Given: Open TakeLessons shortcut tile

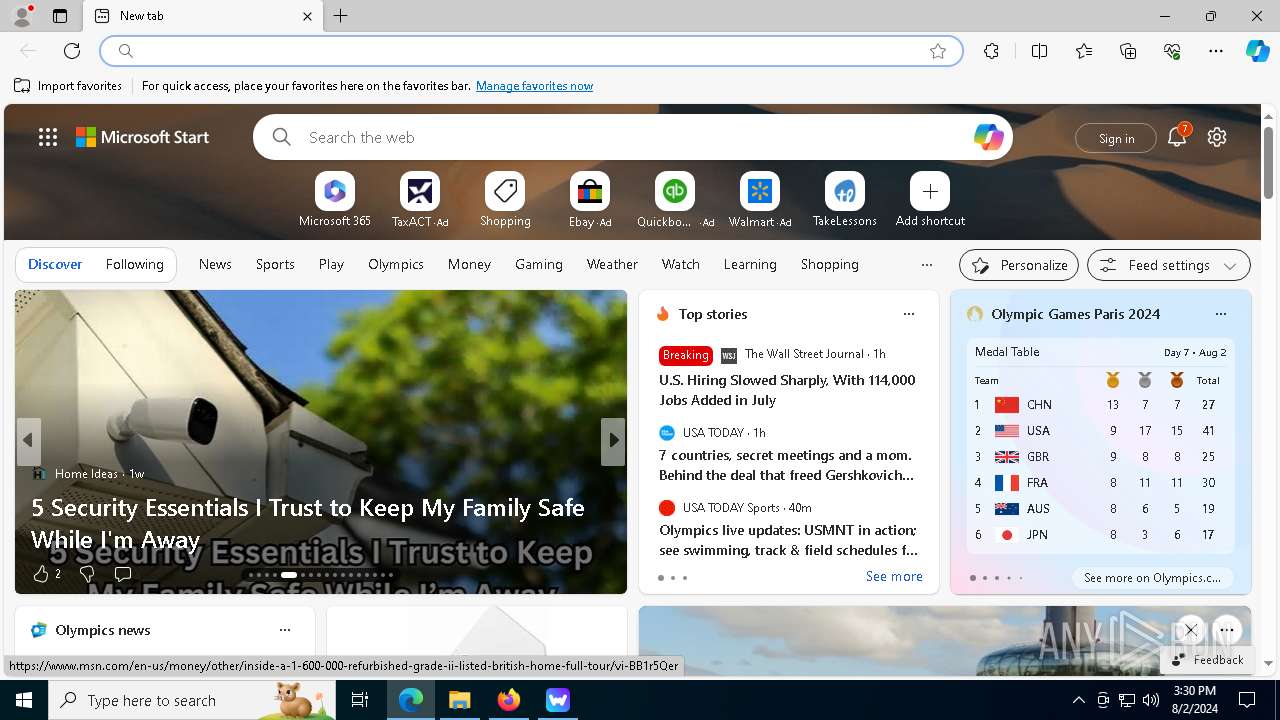Looking at the screenshot, I should tap(845, 200).
